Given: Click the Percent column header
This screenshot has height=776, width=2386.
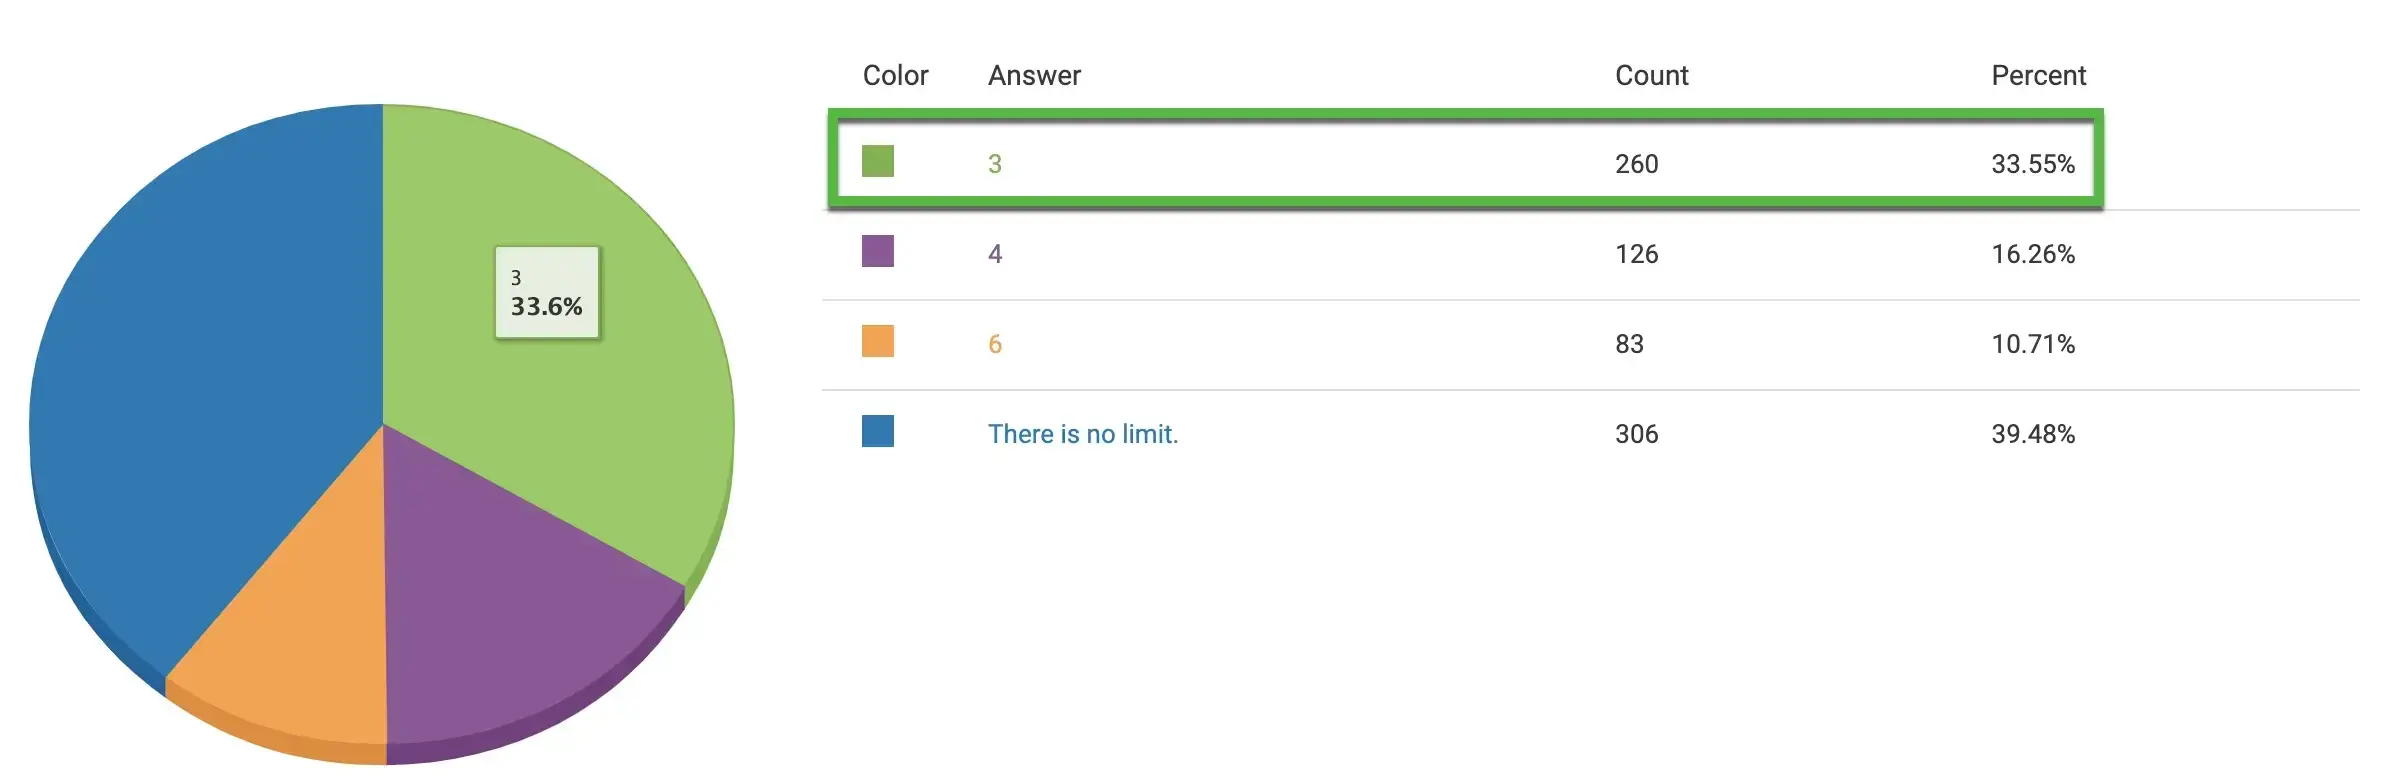Looking at the screenshot, I should (x=2038, y=76).
